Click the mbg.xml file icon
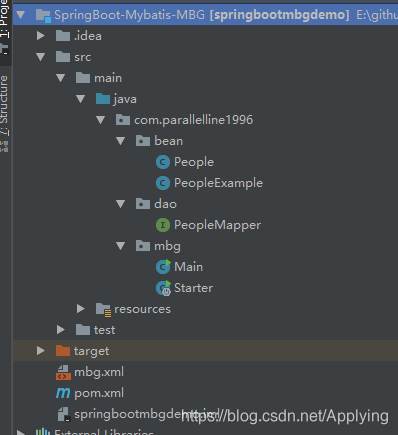Screen dimensions: 398x435 click(63, 372)
